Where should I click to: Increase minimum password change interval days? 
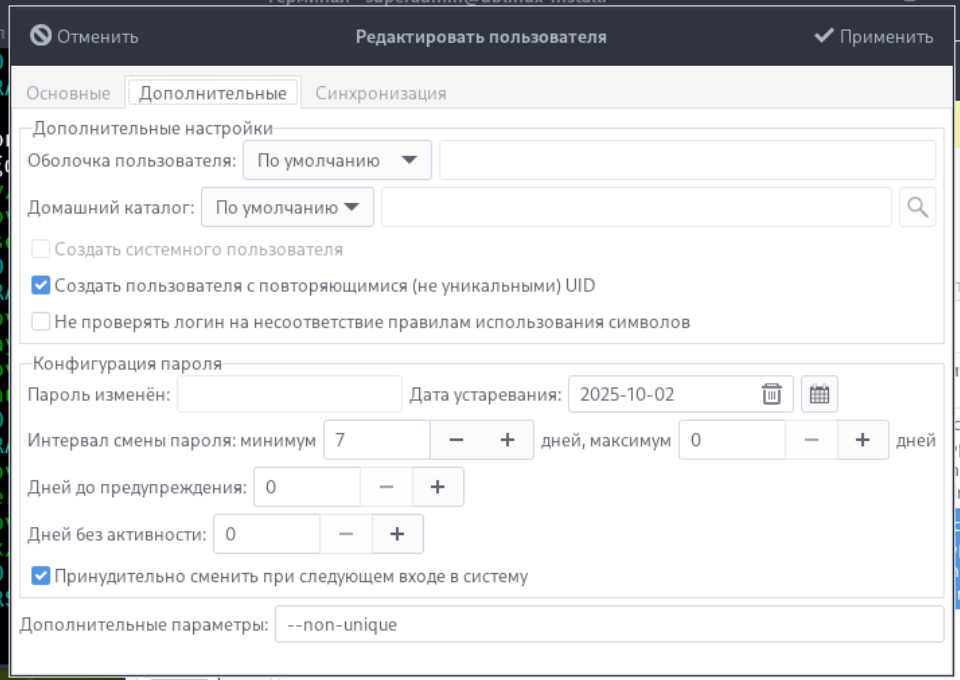pos(507,440)
